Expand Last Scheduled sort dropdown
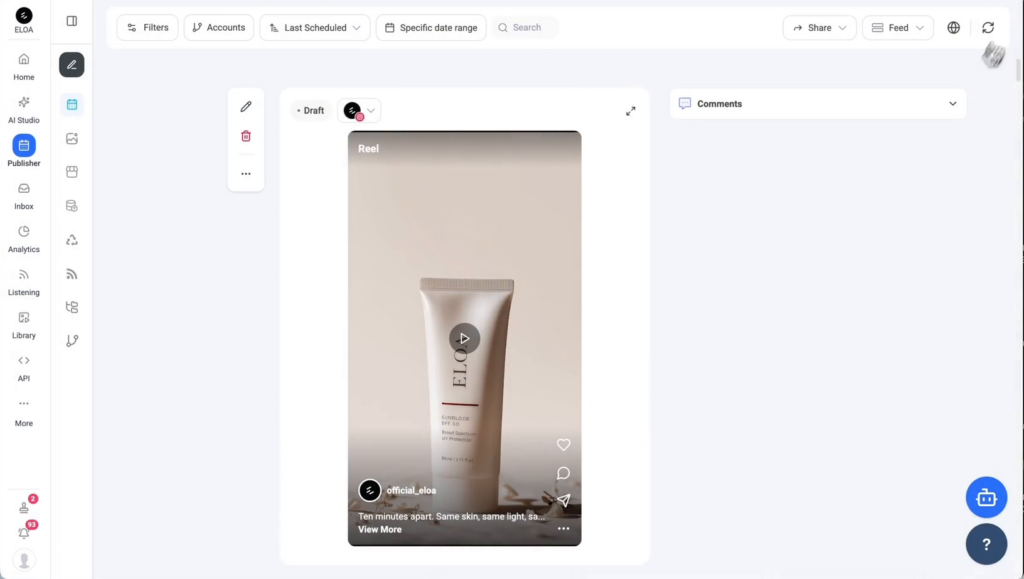1024x579 pixels. click(x=315, y=27)
